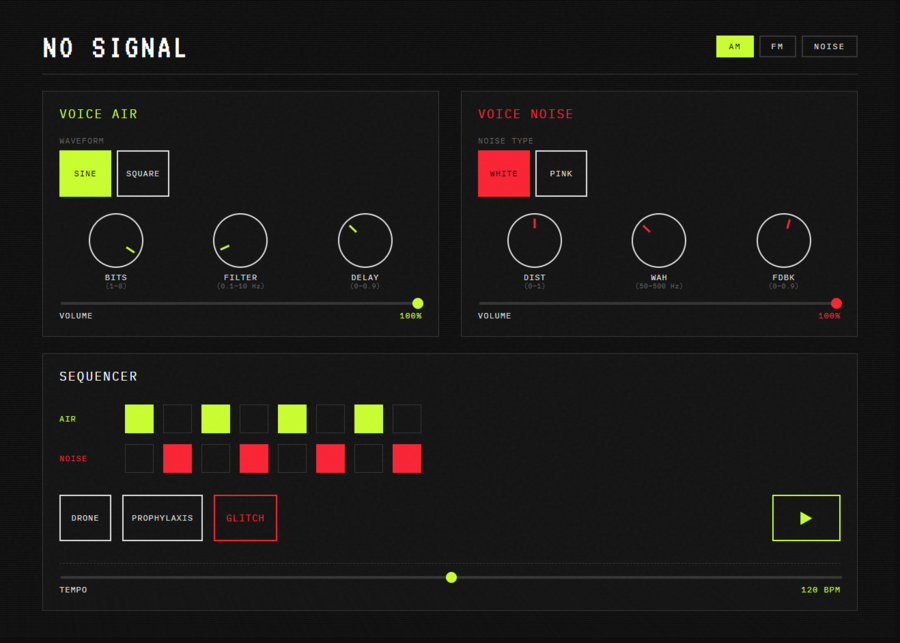Click the Voice Air volume slider handle

click(x=418, y=303)
